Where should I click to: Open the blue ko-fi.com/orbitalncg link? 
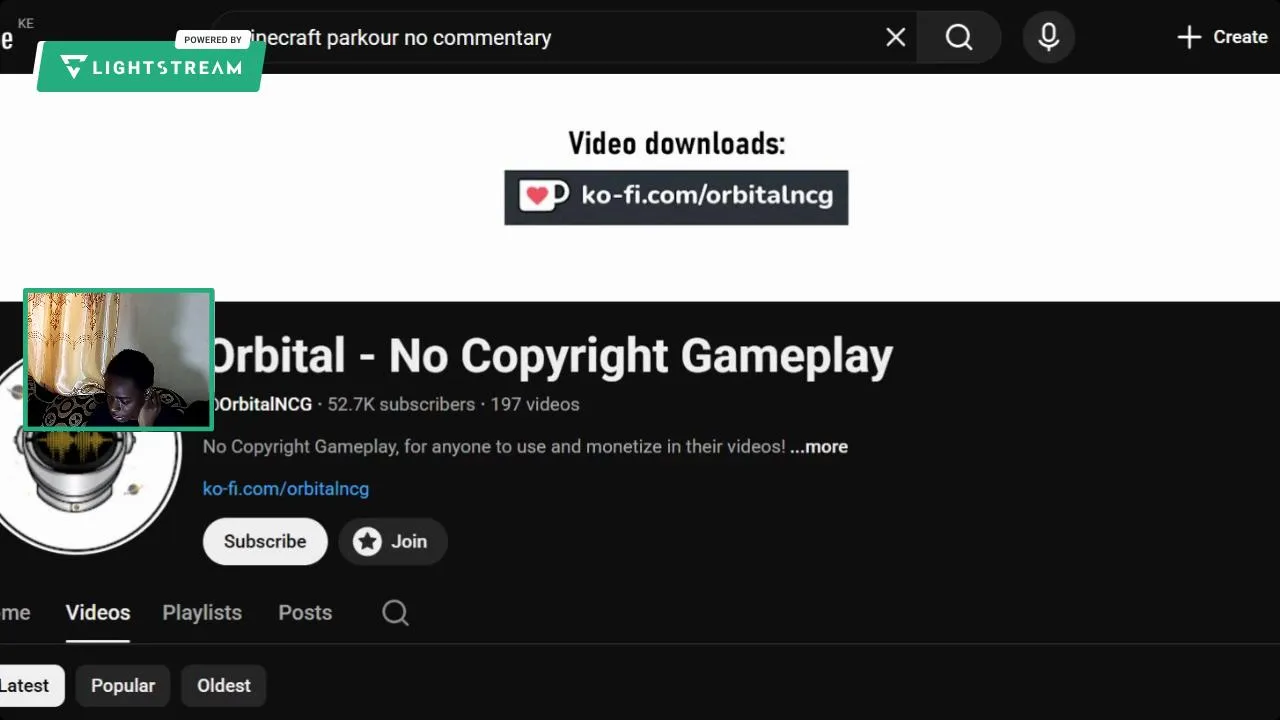click(x=286, y=488)
